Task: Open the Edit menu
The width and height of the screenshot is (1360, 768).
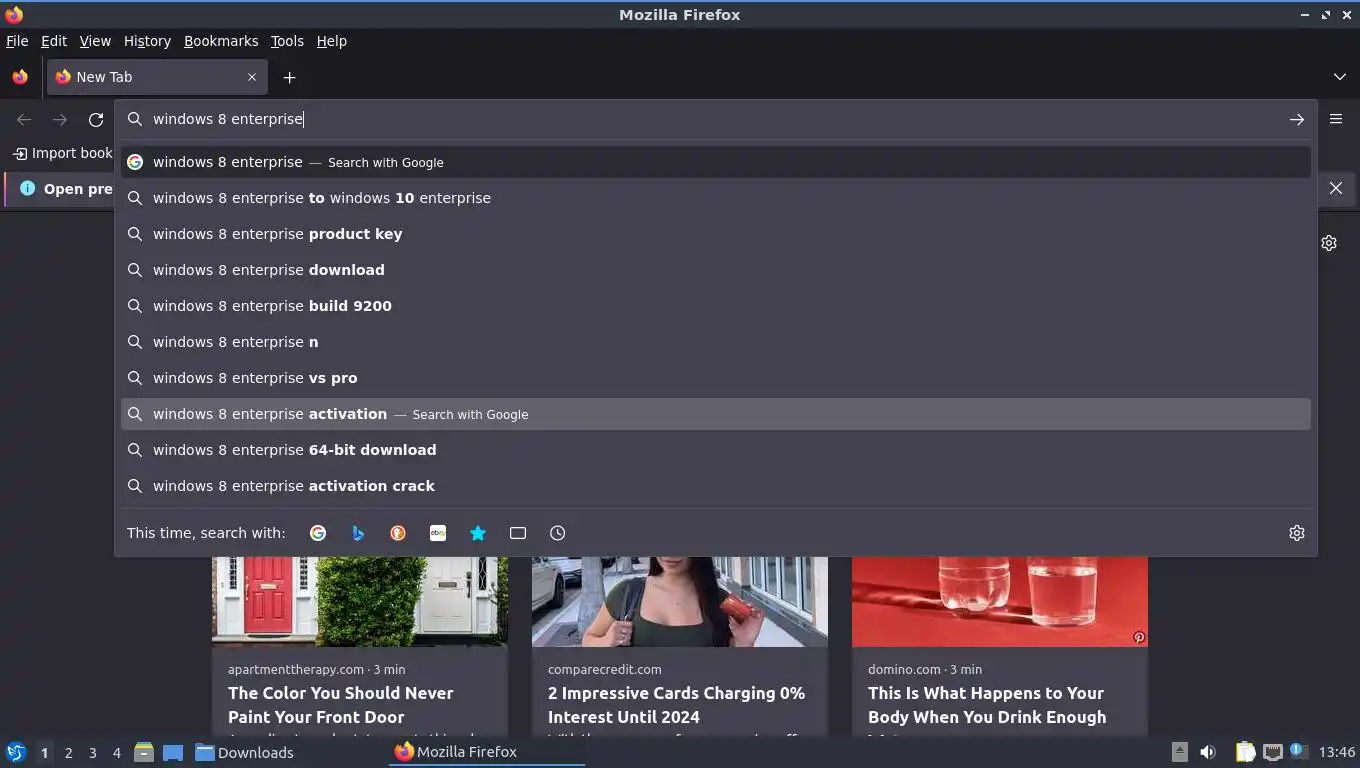Action: 54,41
